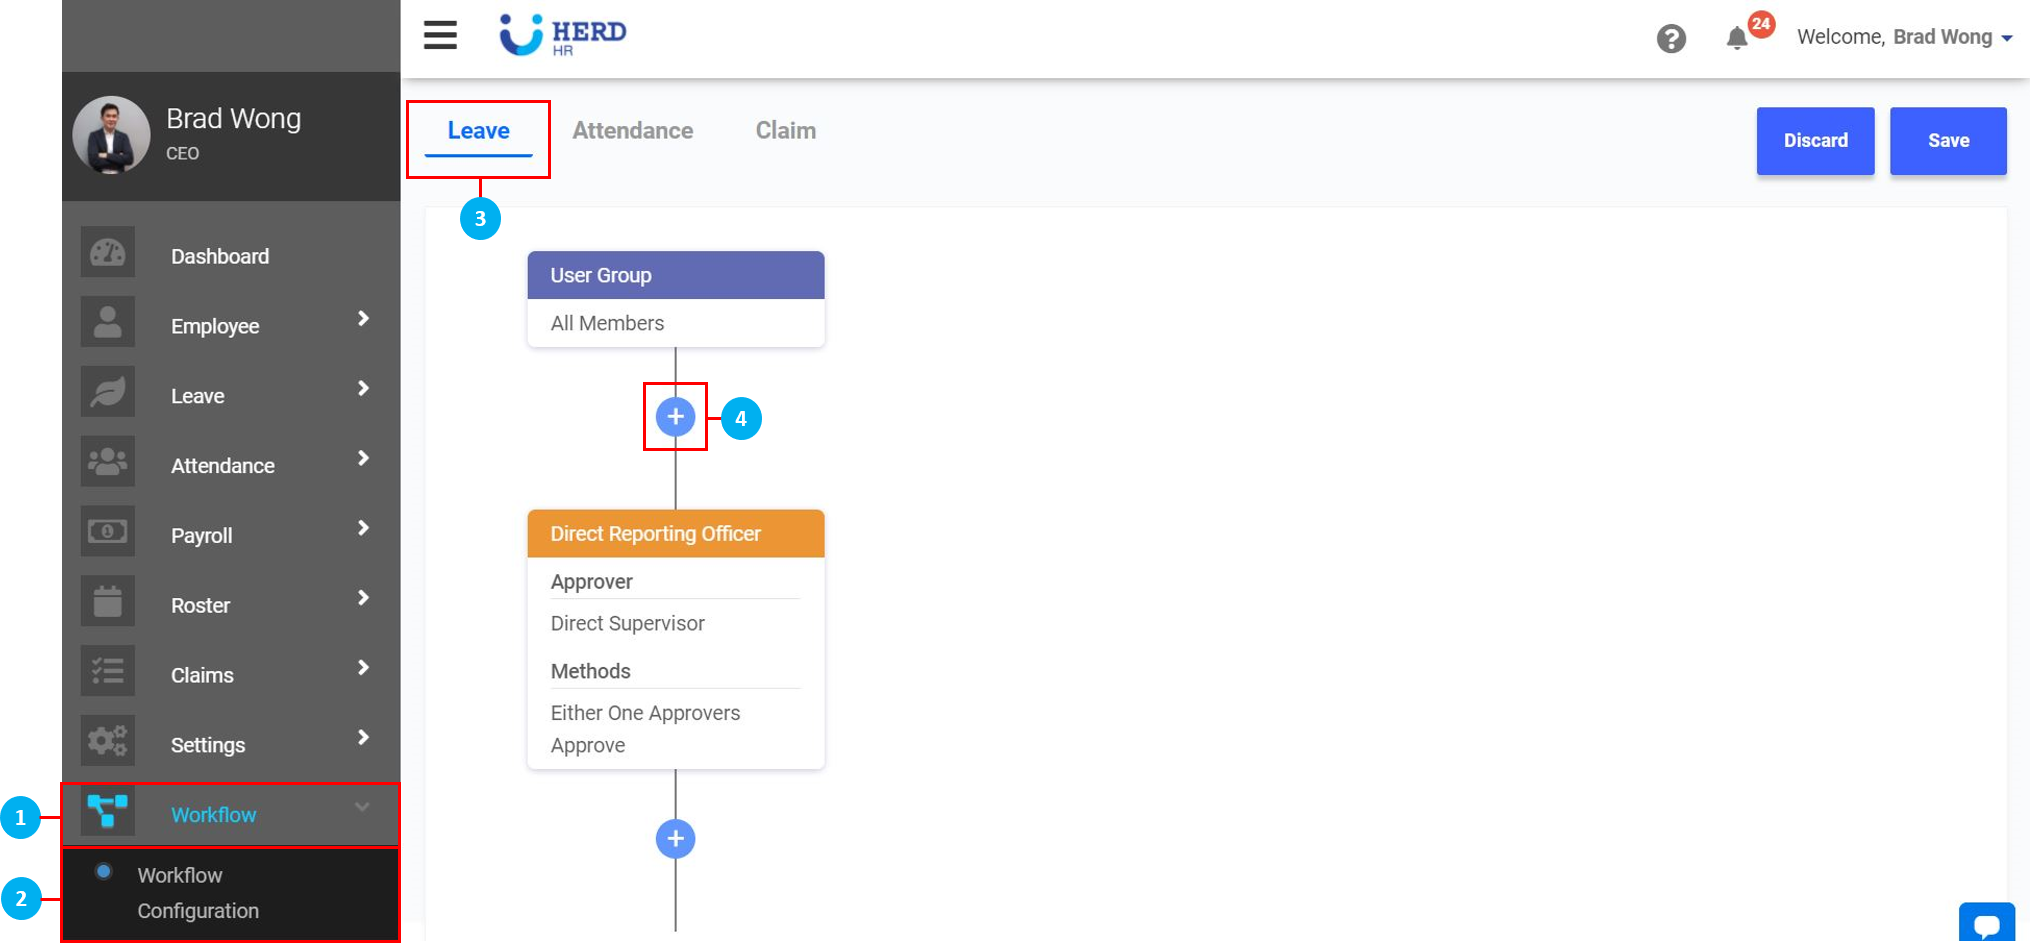The image size is (2030, 943).
Task: Switch to the Attendance tab
Action: [632, 131]
